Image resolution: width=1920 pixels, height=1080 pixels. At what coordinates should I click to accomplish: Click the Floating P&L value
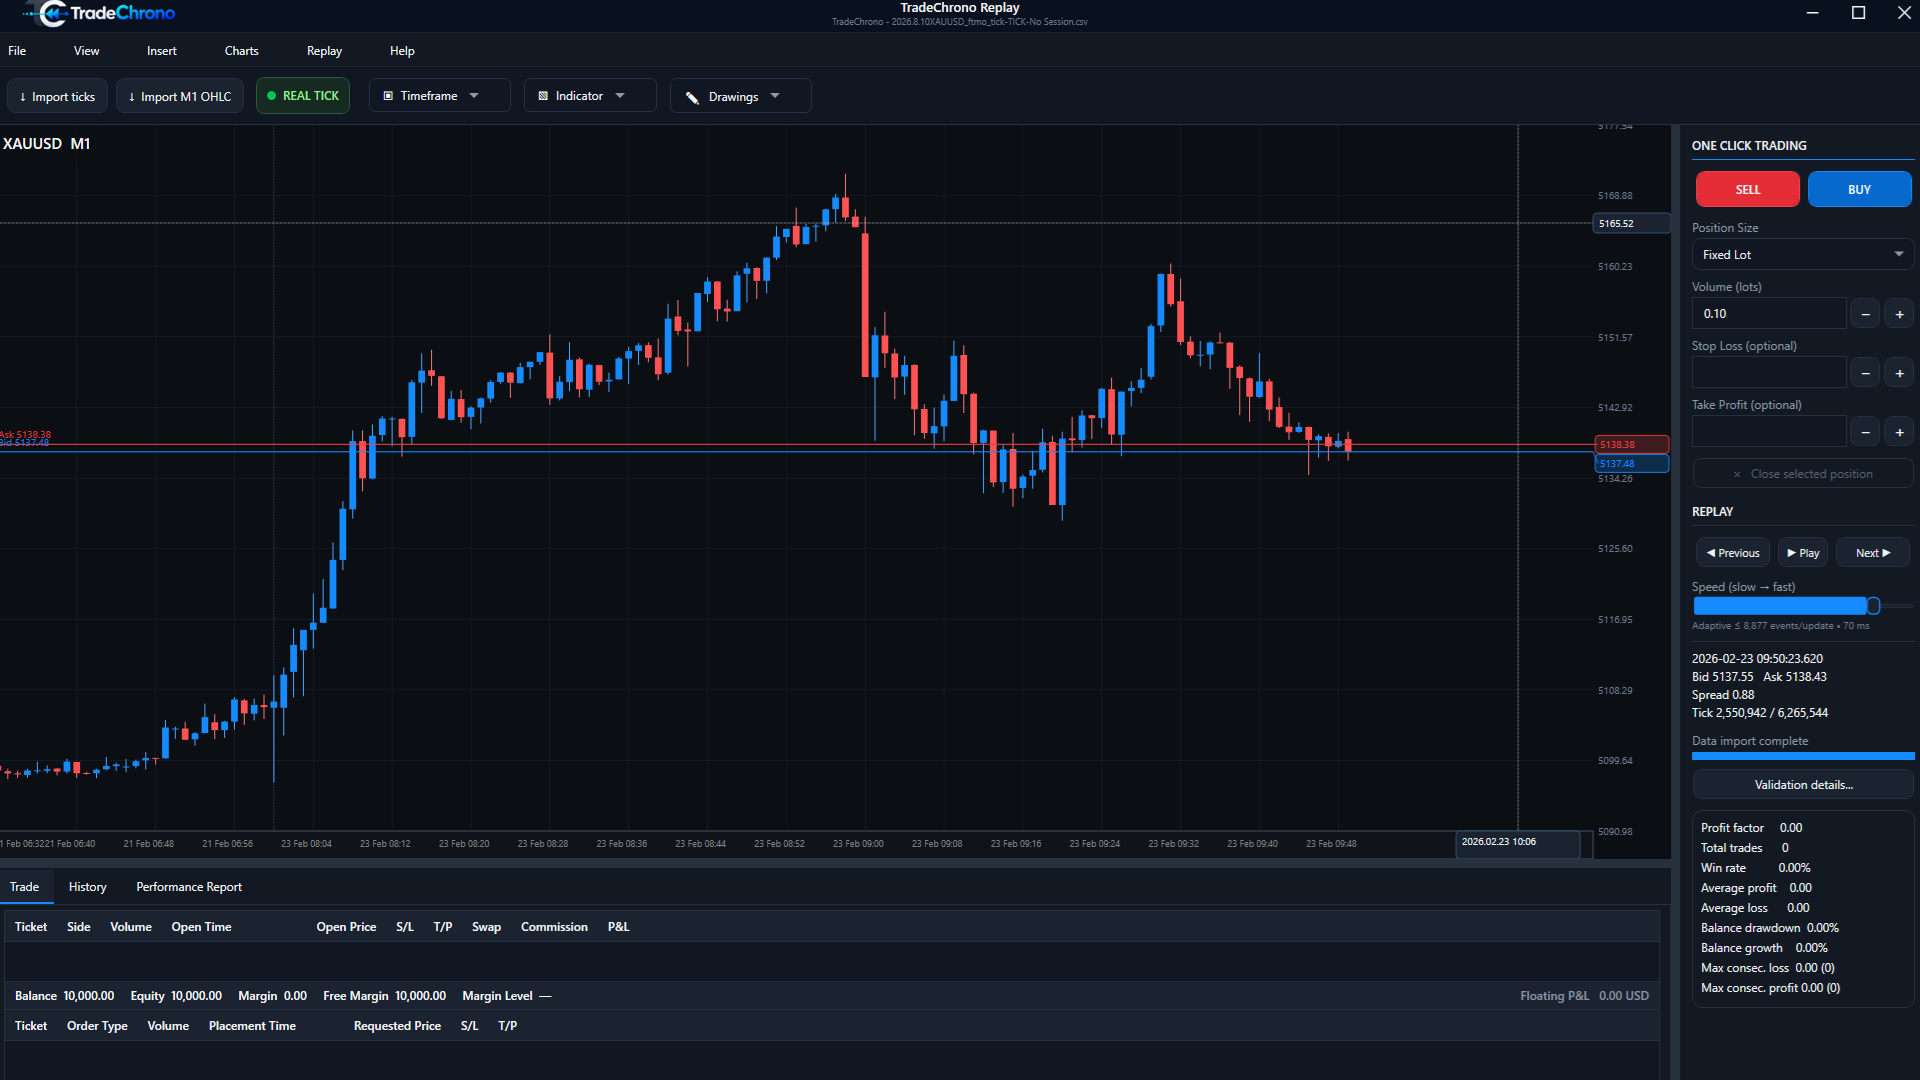click(1624, 996)
